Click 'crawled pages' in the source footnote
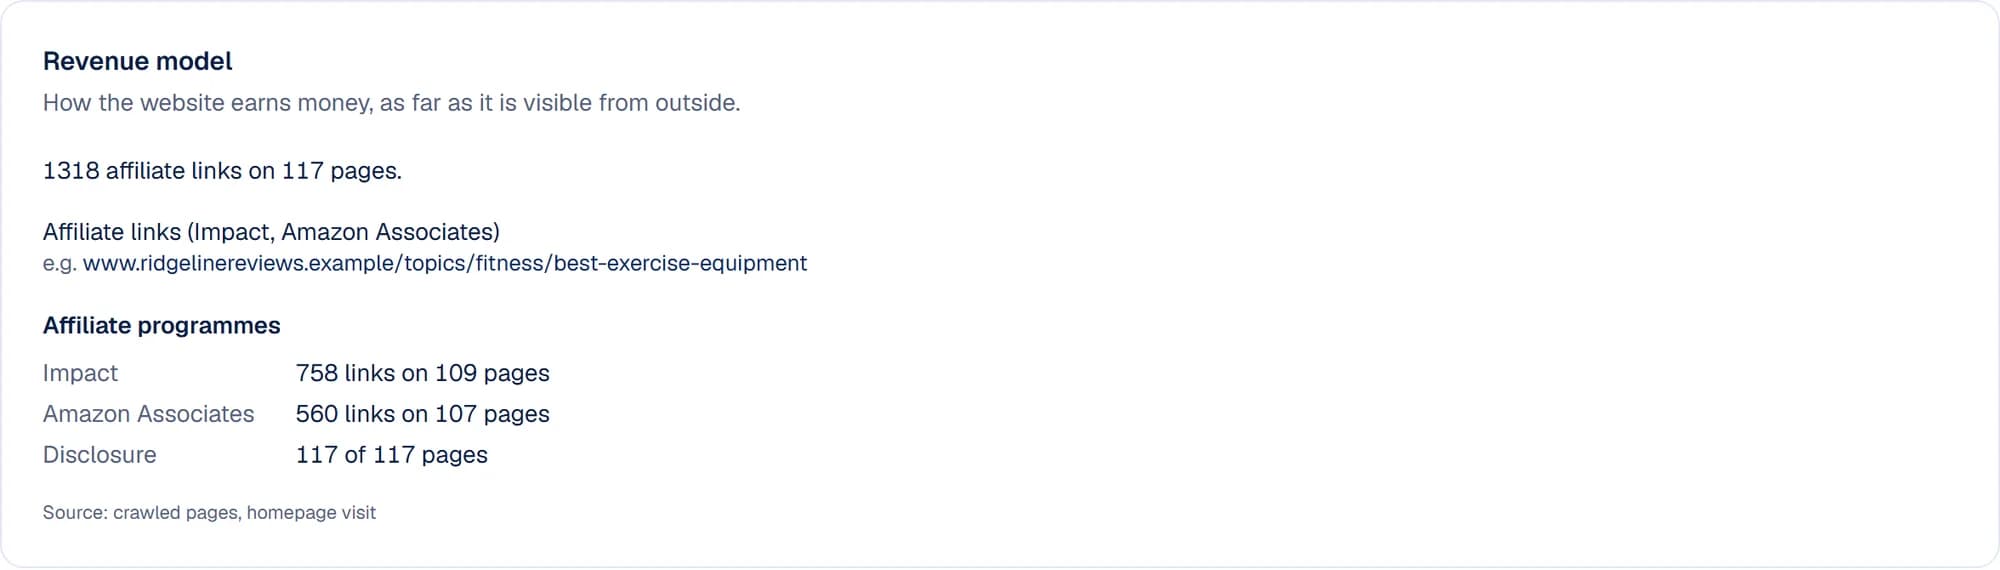The width and height of the screenshot is (2000, 570). pos(176,512)
